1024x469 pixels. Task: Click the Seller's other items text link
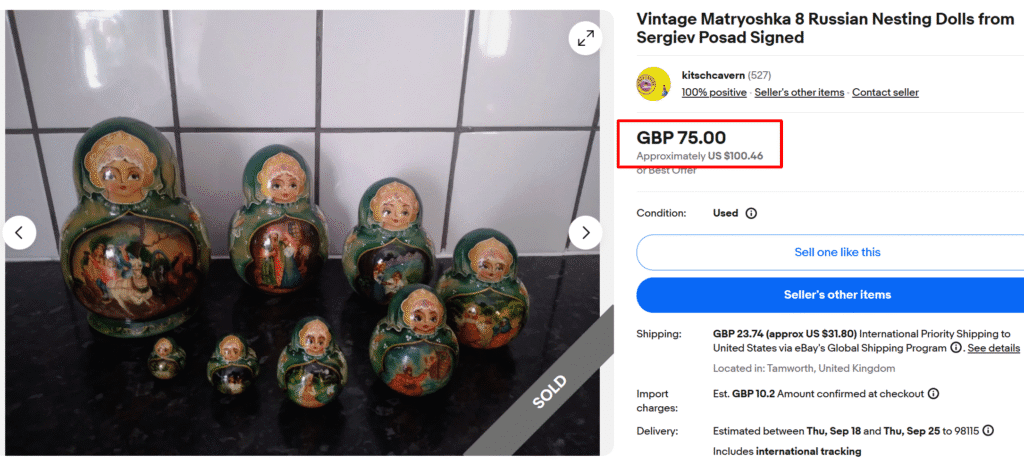coord(799,93)
